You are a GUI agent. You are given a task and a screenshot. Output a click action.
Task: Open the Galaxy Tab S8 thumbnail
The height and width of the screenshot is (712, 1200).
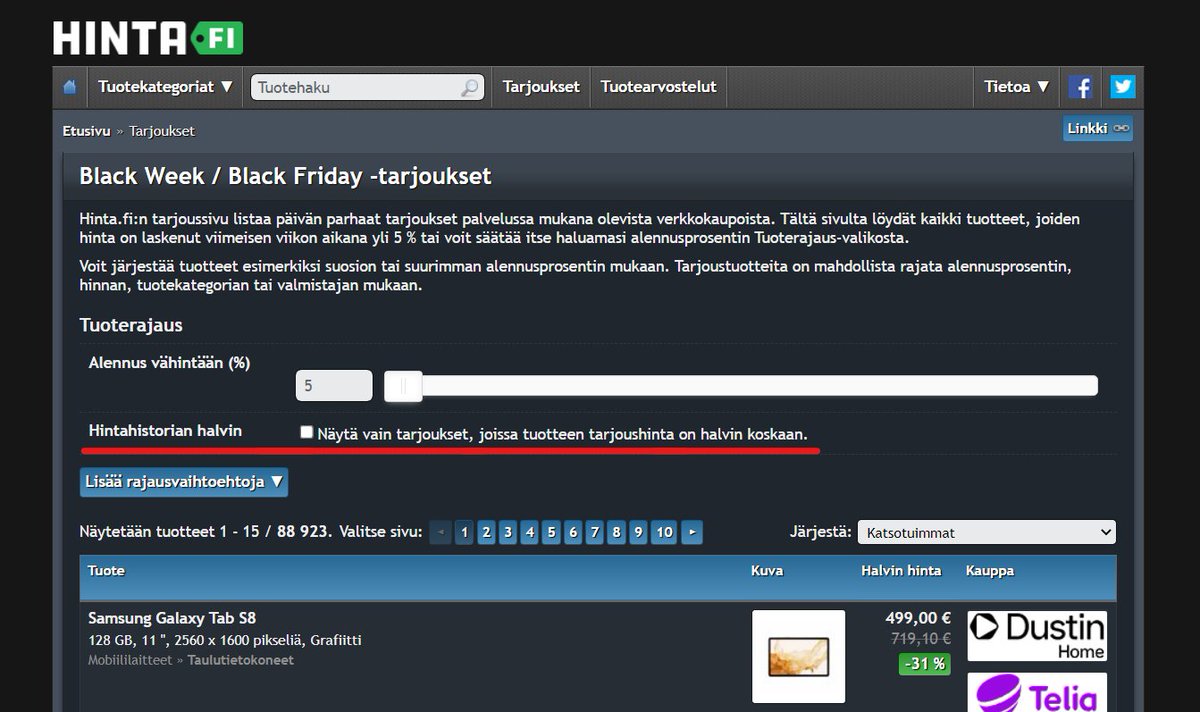(x=798, y=656)
